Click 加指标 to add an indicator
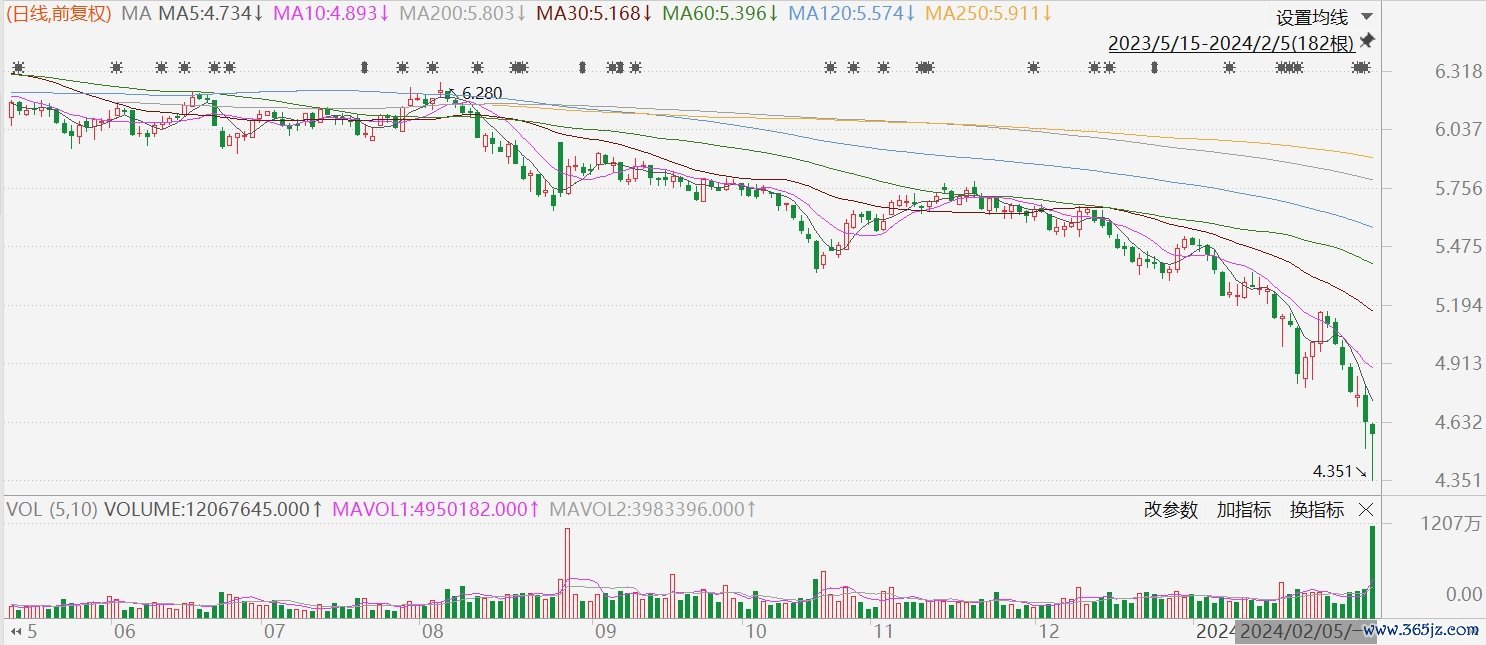1486x645 pixels. [1243, 510]
